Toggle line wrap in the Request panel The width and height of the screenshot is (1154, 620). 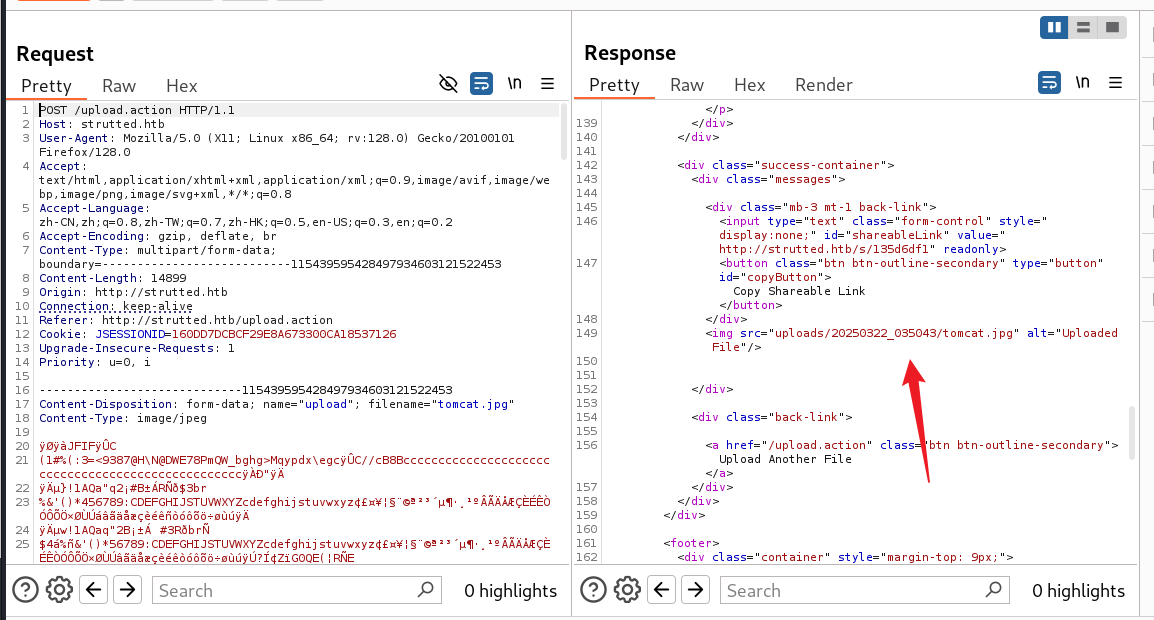point(481,84)
